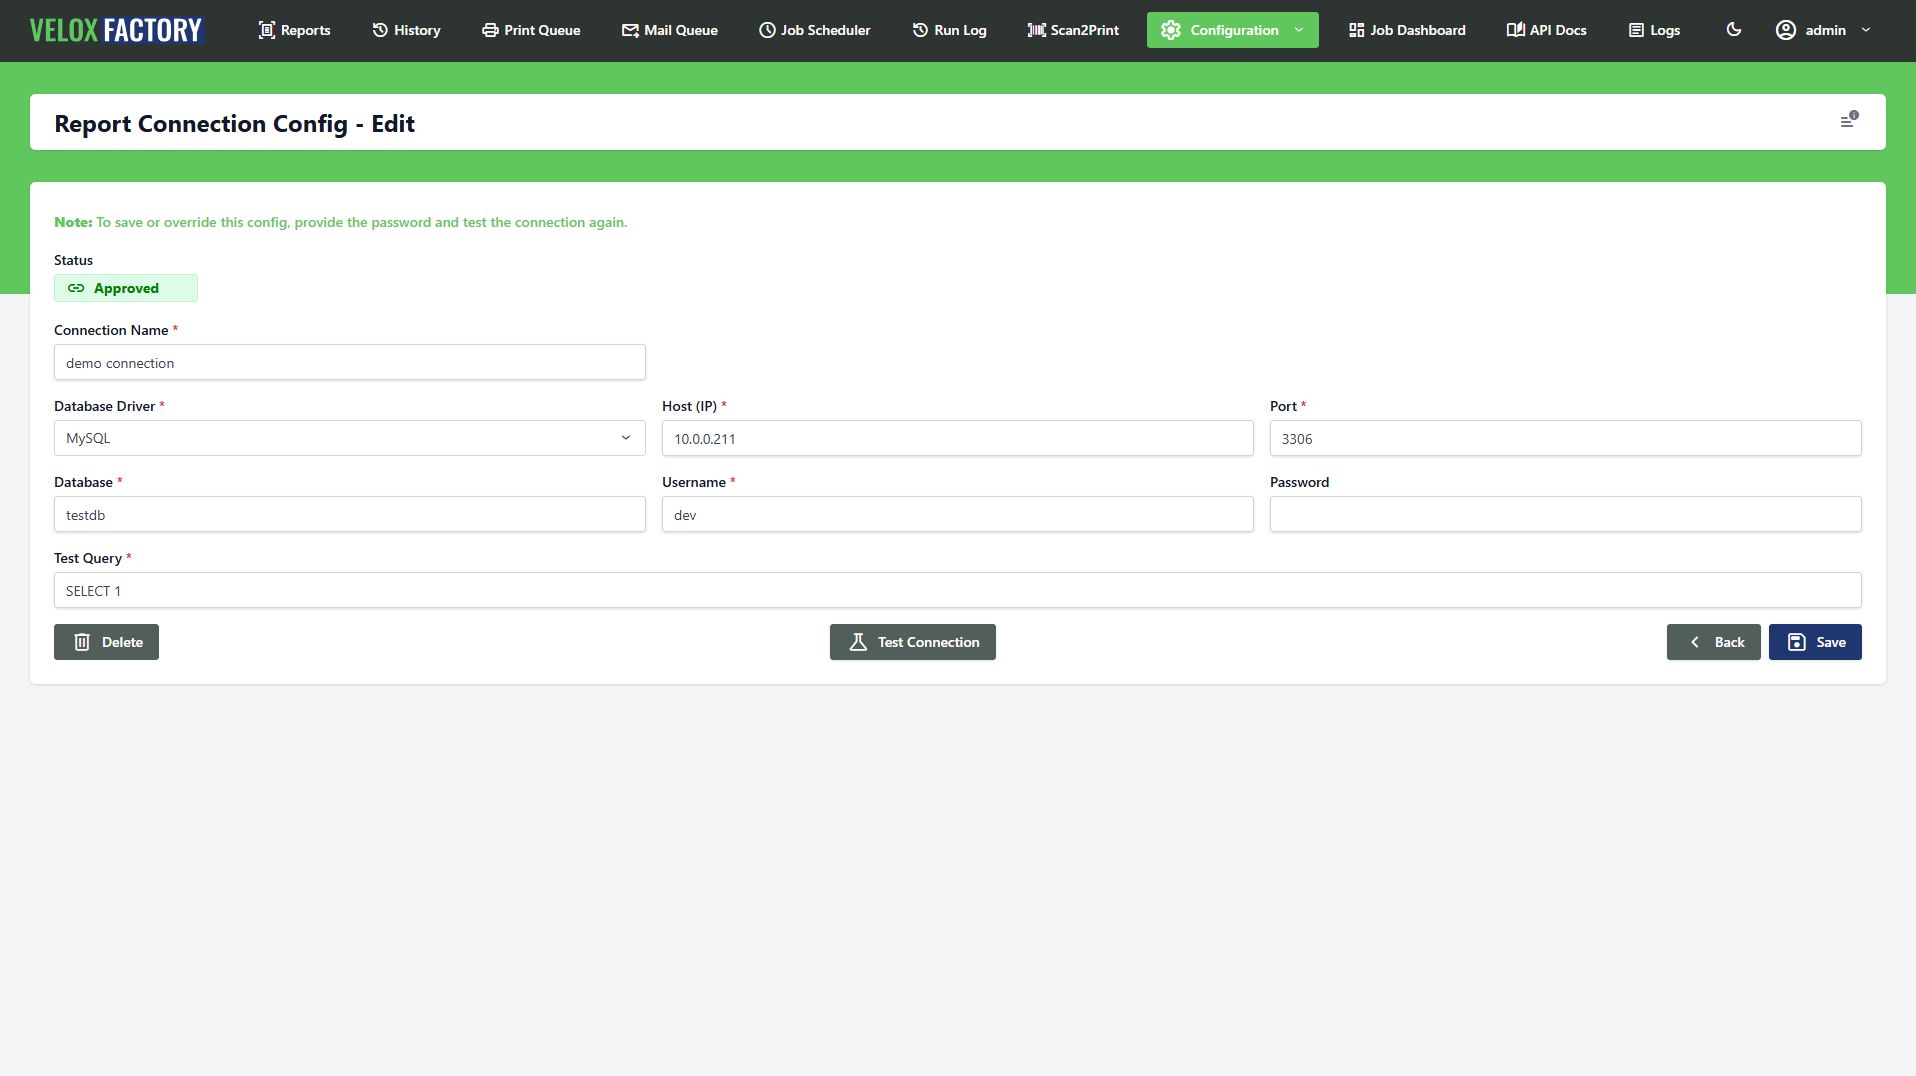Viewport: 1916px width, 1076px height.
Task: Open the API Docs menu item
Action: tap(1547, 30)
